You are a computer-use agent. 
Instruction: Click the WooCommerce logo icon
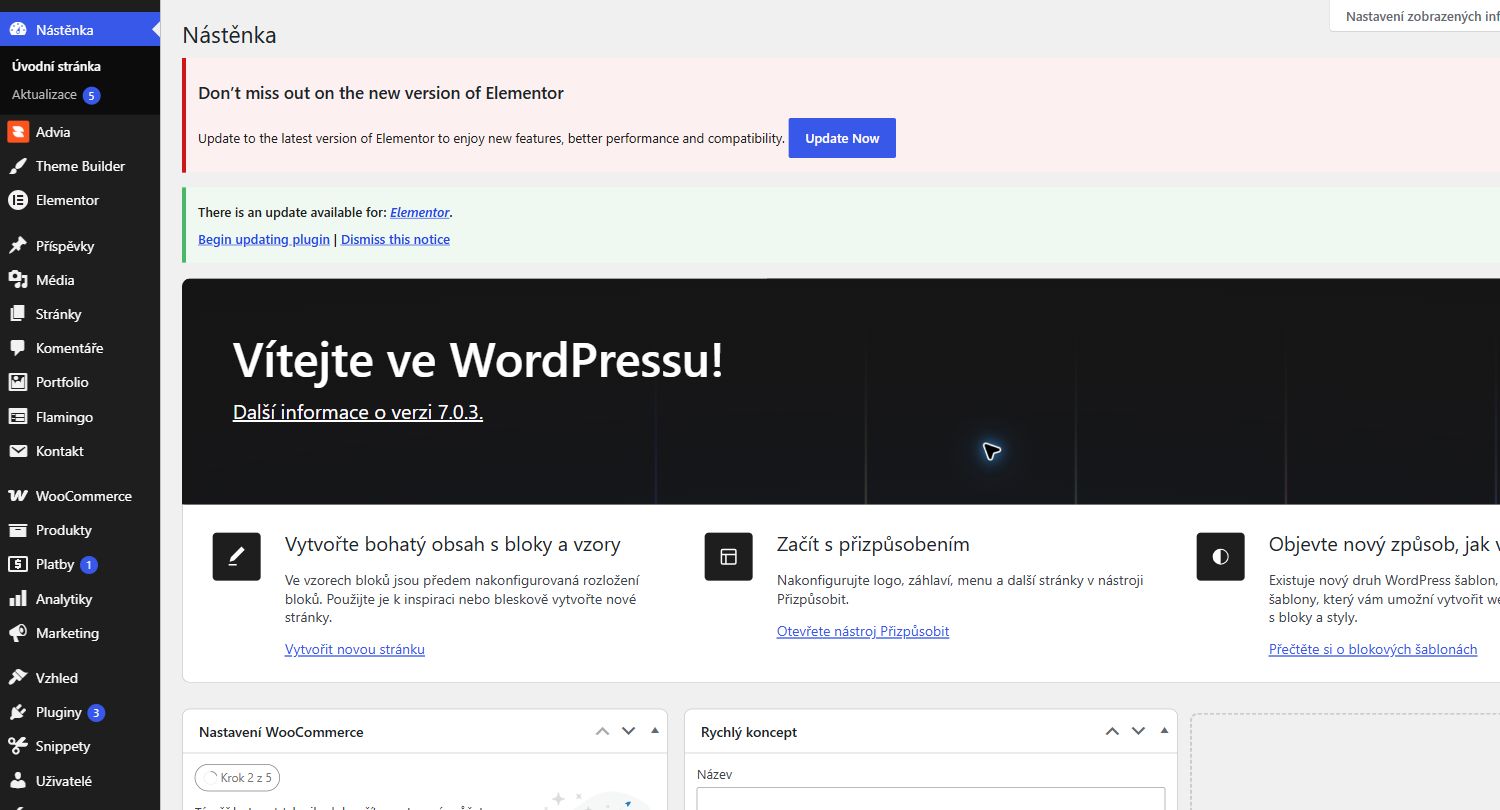point(18,496)
